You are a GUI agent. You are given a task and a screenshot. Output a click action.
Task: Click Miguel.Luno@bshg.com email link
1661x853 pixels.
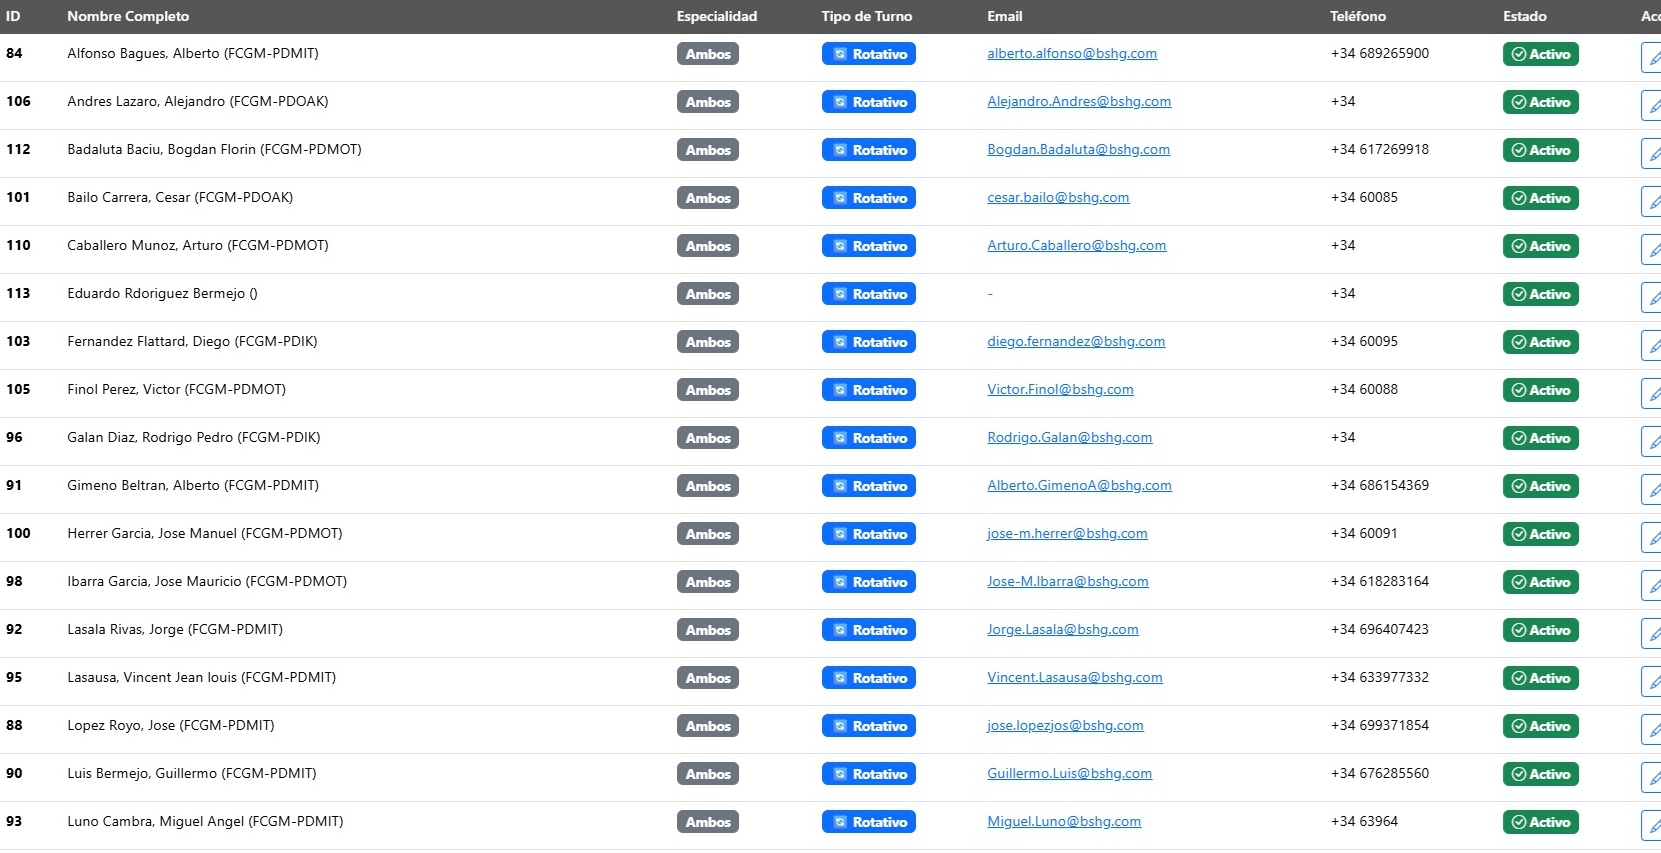1064,822
